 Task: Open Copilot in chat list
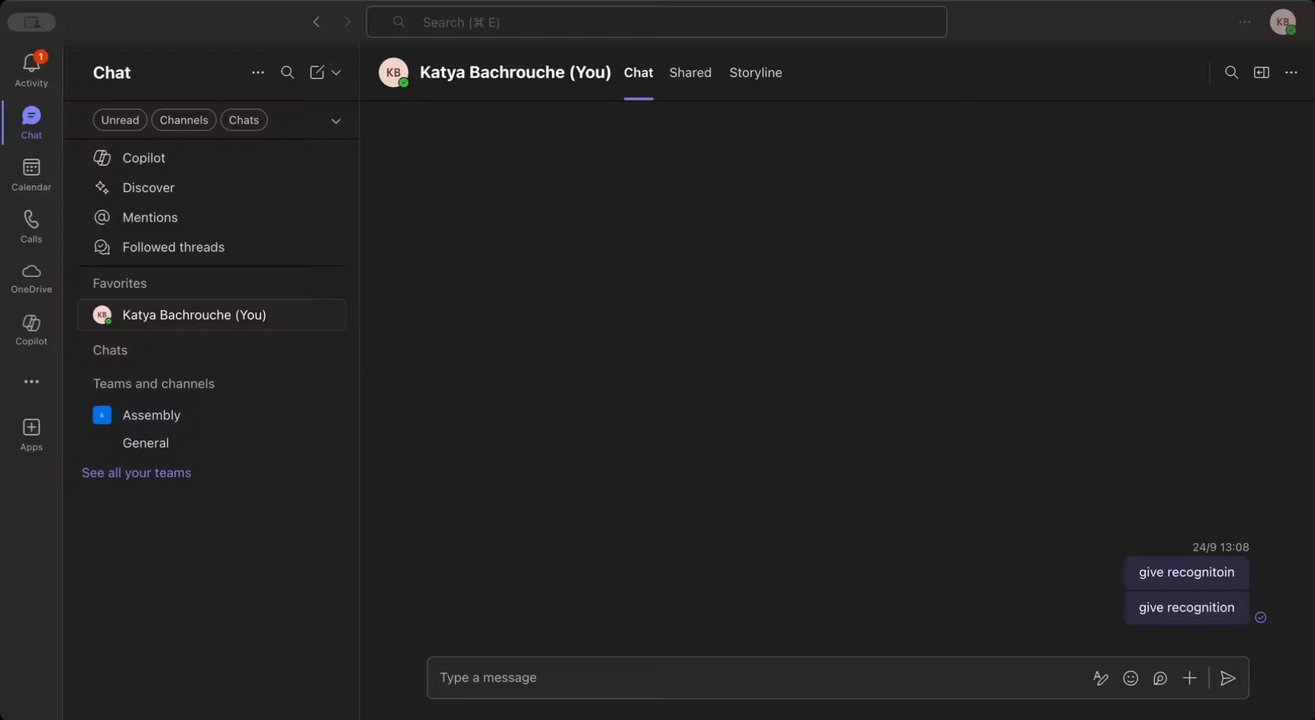click(212, 158)
